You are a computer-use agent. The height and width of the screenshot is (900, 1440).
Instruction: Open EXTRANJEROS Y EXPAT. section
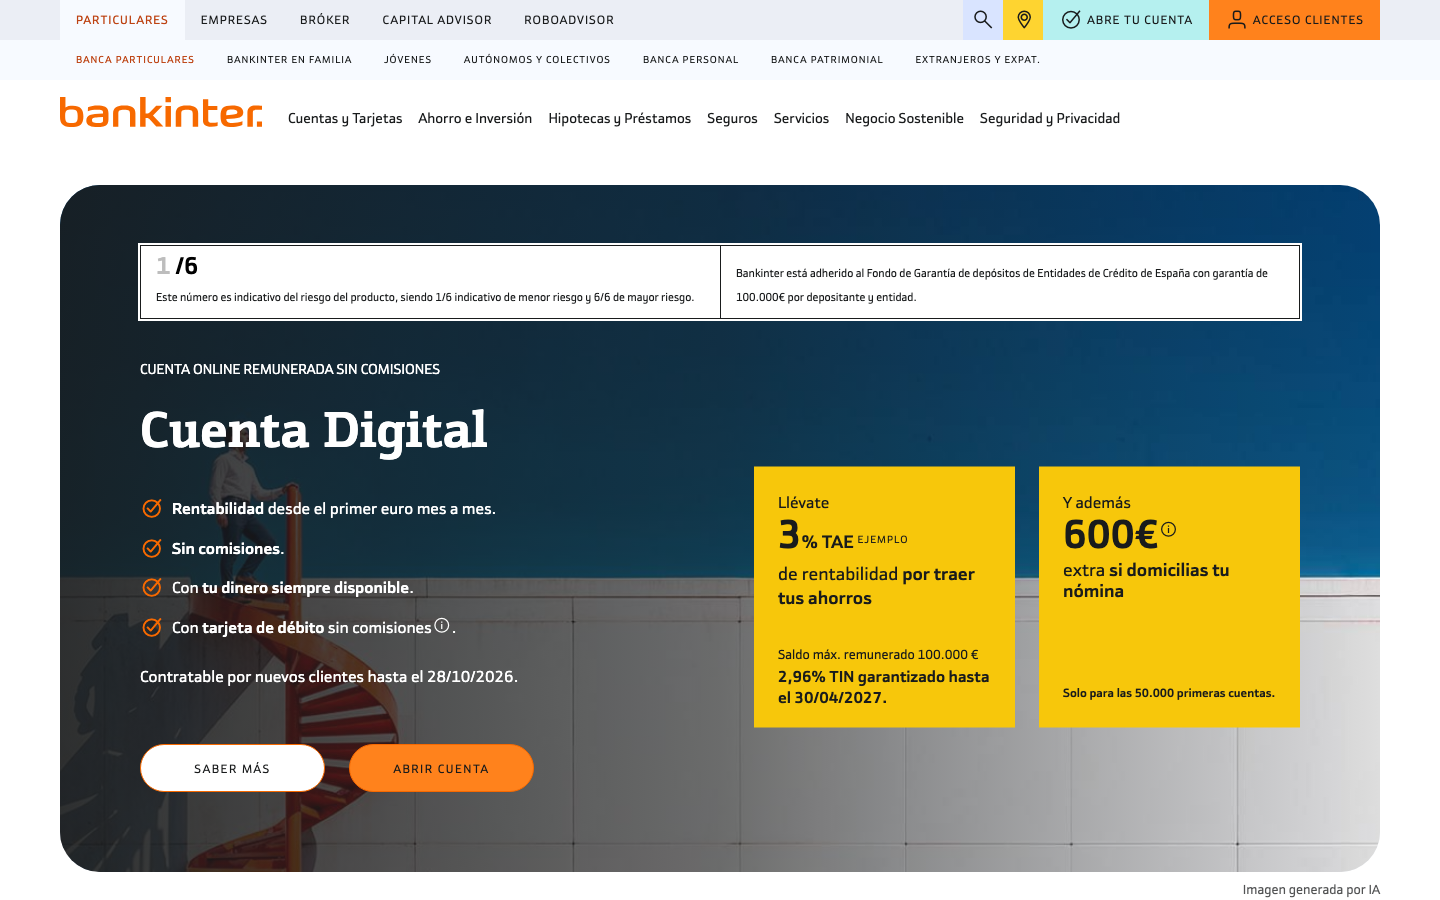tap(978, 60)
